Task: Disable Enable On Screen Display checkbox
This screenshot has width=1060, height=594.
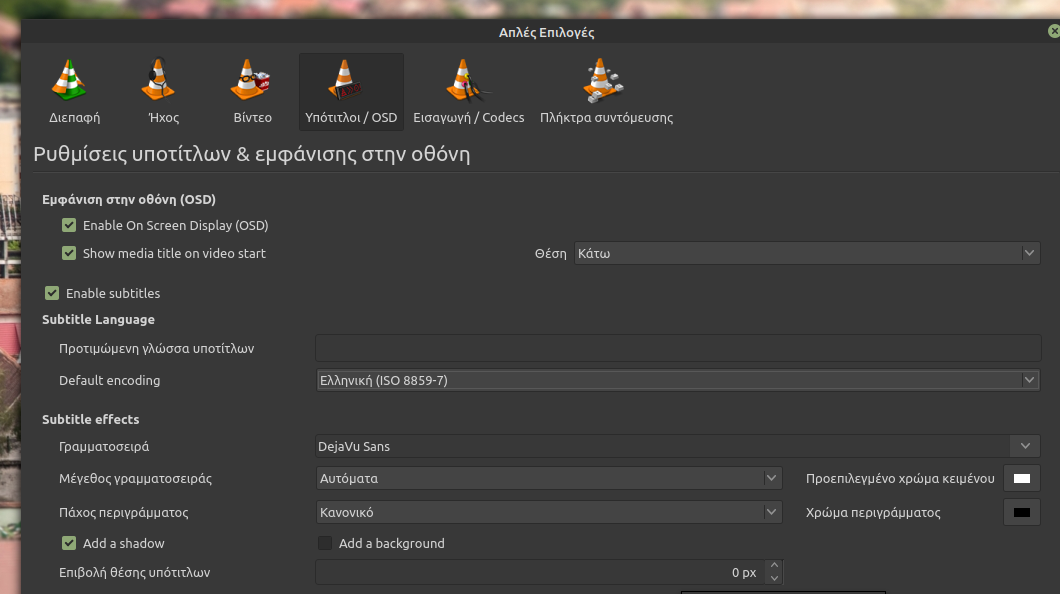Action: click(x=69, y=225)
